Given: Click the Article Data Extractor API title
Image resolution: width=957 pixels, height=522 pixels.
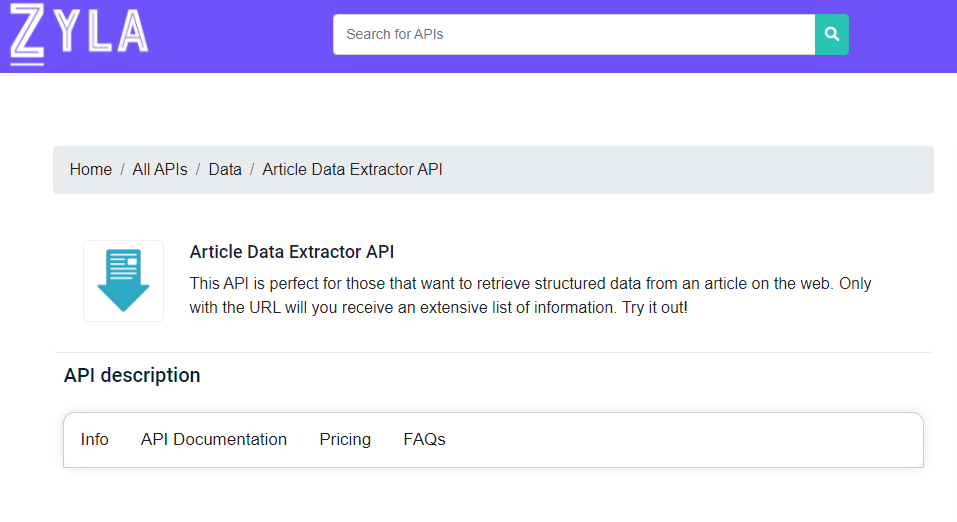Looking at the screenshot, I should pos(292,252).
